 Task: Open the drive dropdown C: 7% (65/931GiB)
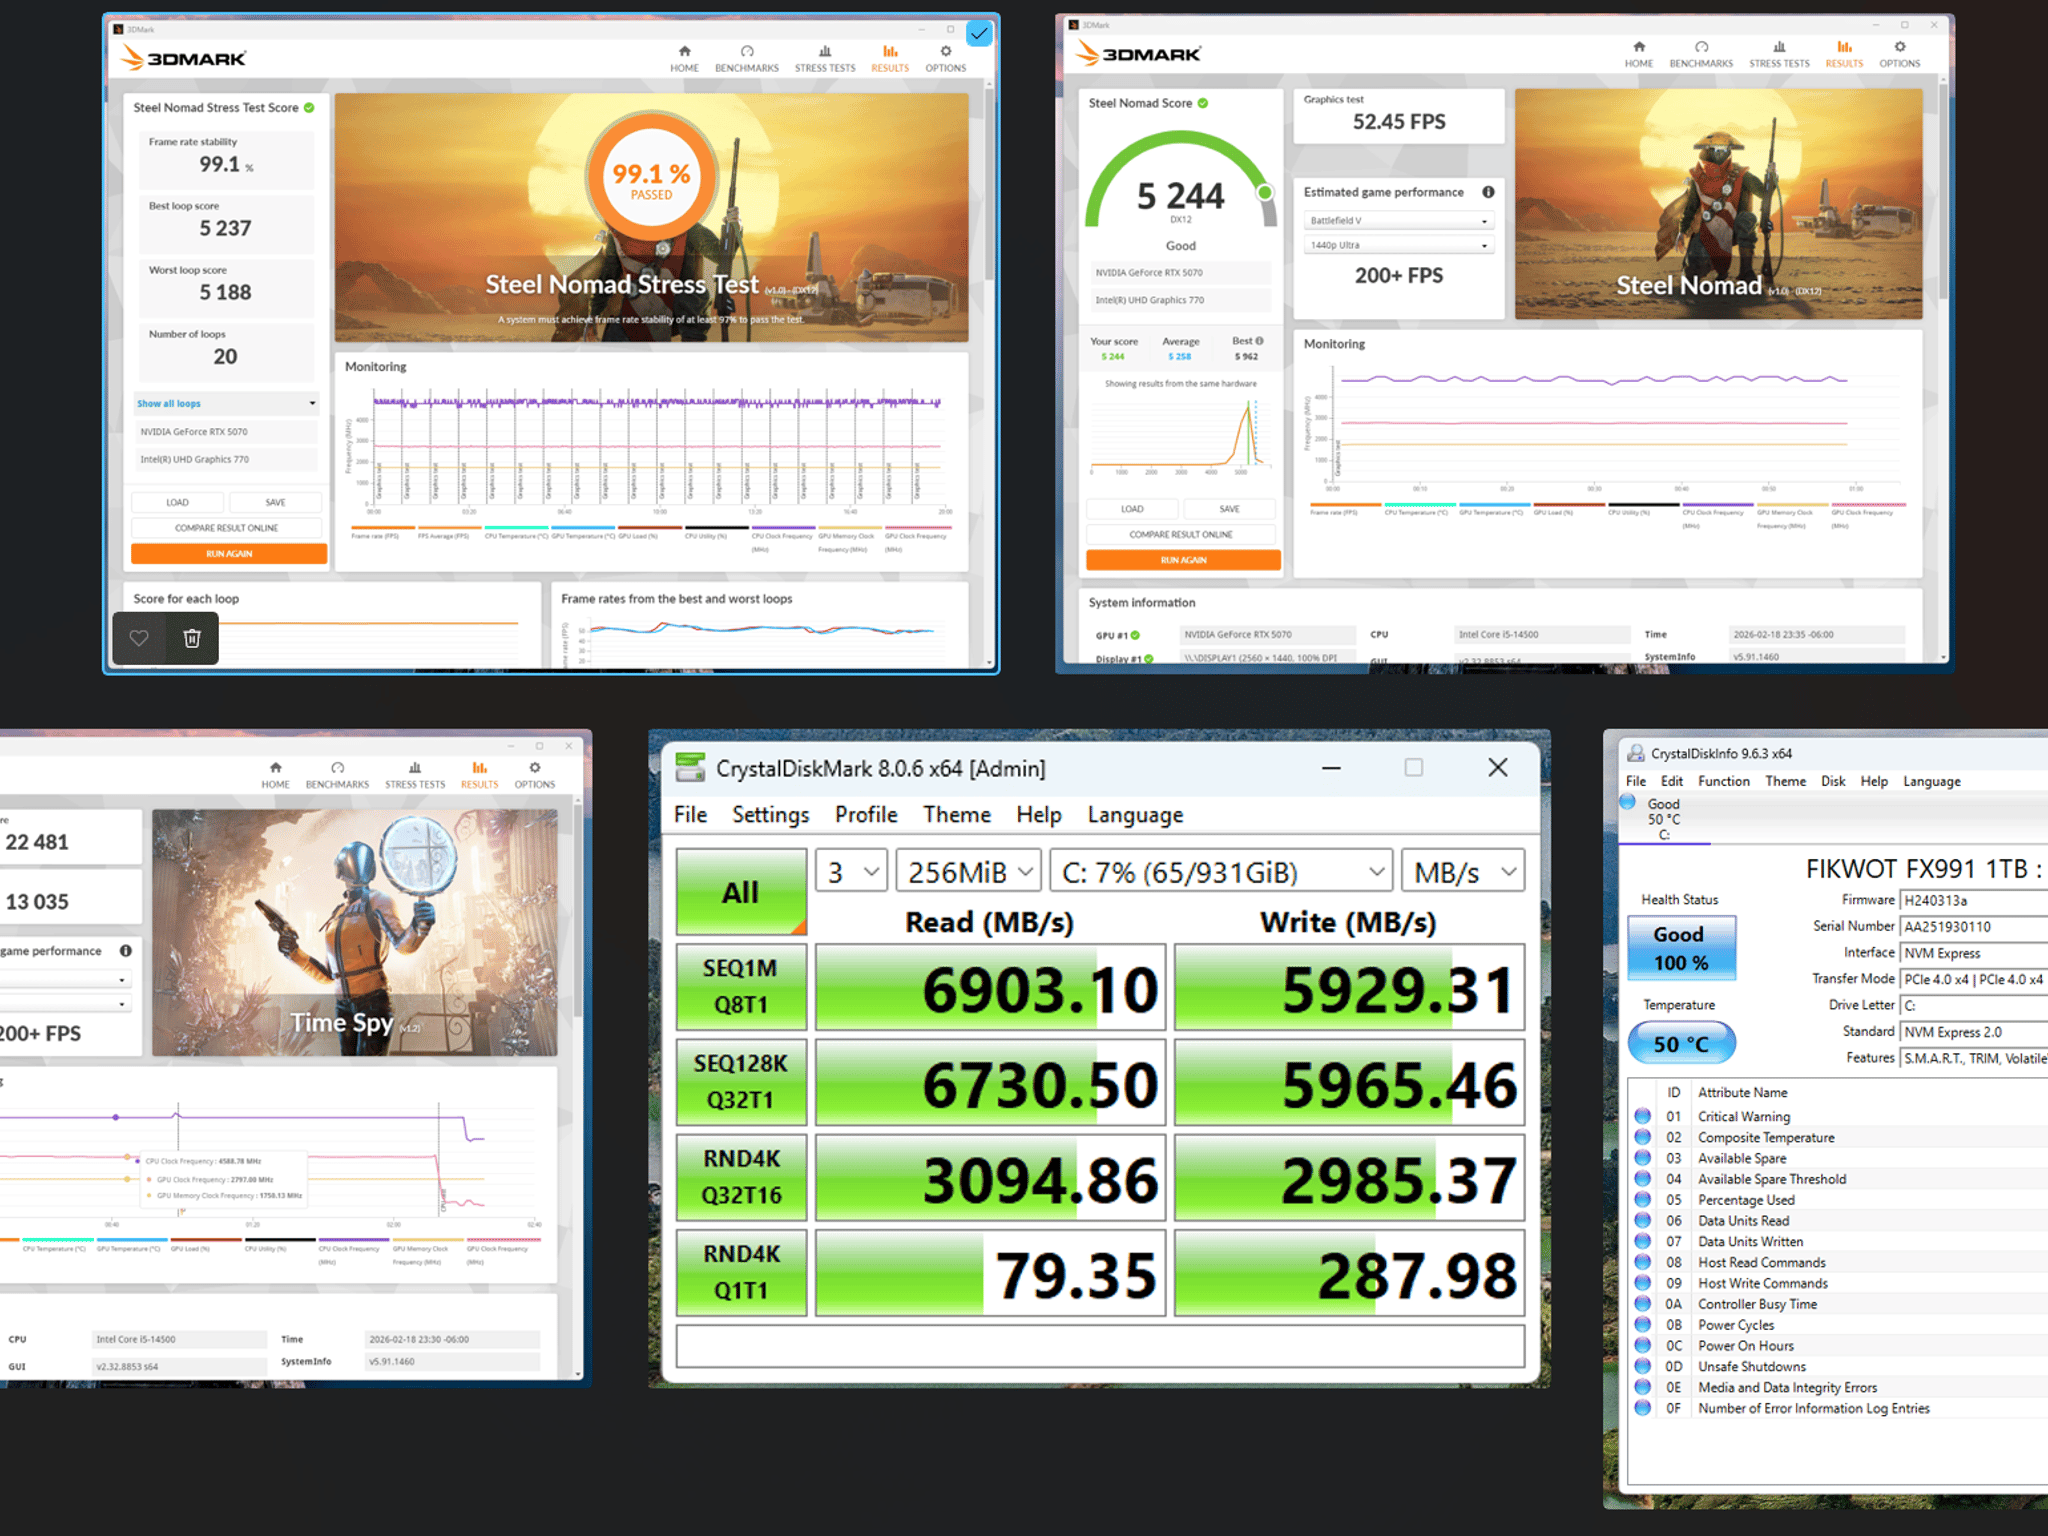pos(1221,872)
